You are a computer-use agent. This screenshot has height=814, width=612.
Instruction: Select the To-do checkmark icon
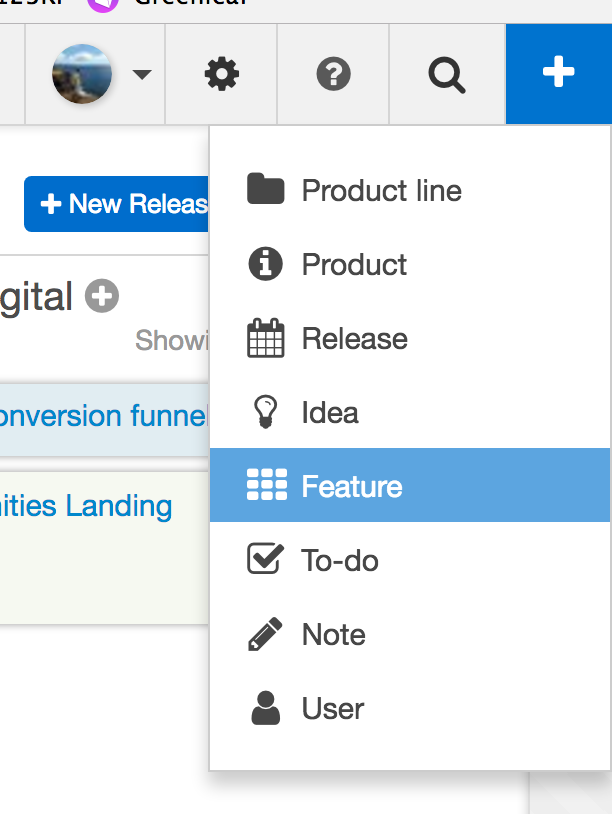pyautogui.click(x=265, y=559)
